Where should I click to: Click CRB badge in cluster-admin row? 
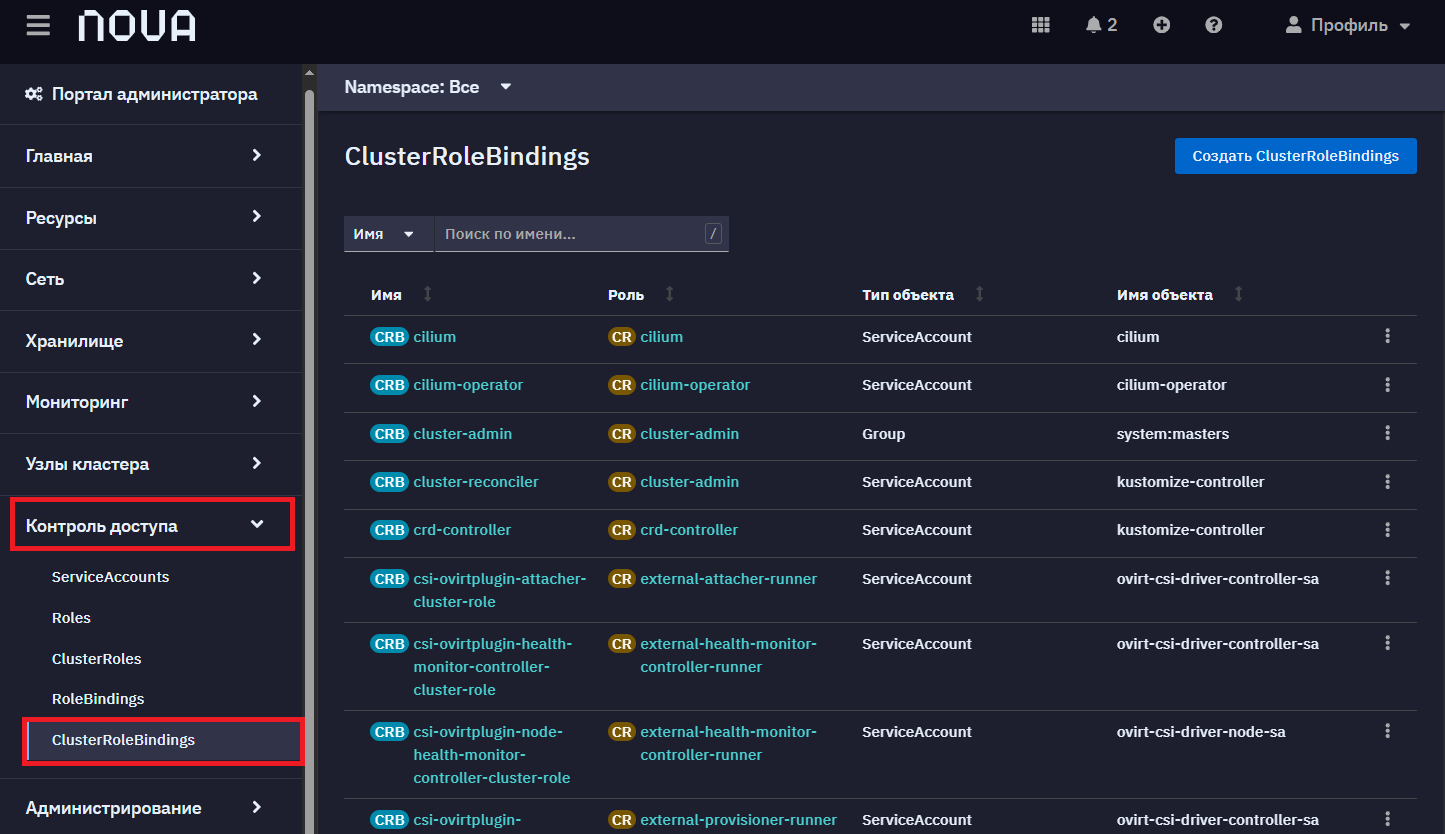click(x=389, y=434)
